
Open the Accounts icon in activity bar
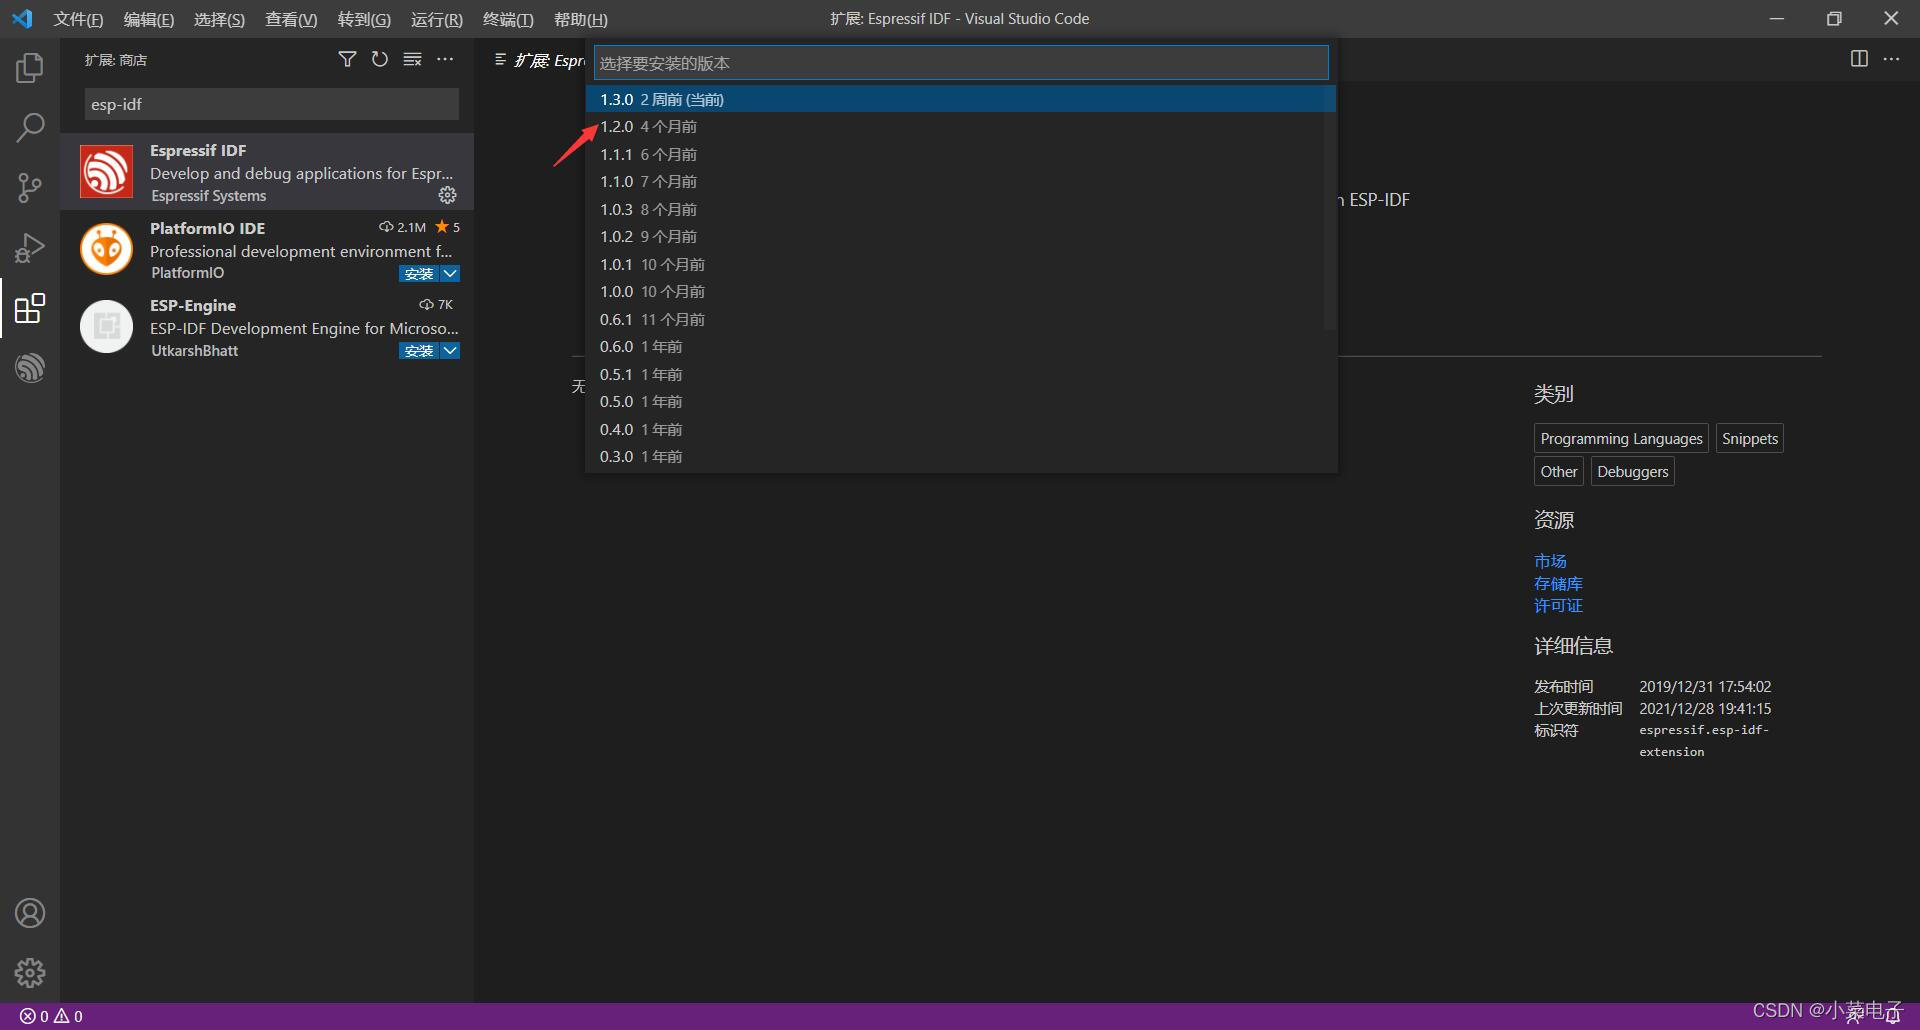point(30,913)
